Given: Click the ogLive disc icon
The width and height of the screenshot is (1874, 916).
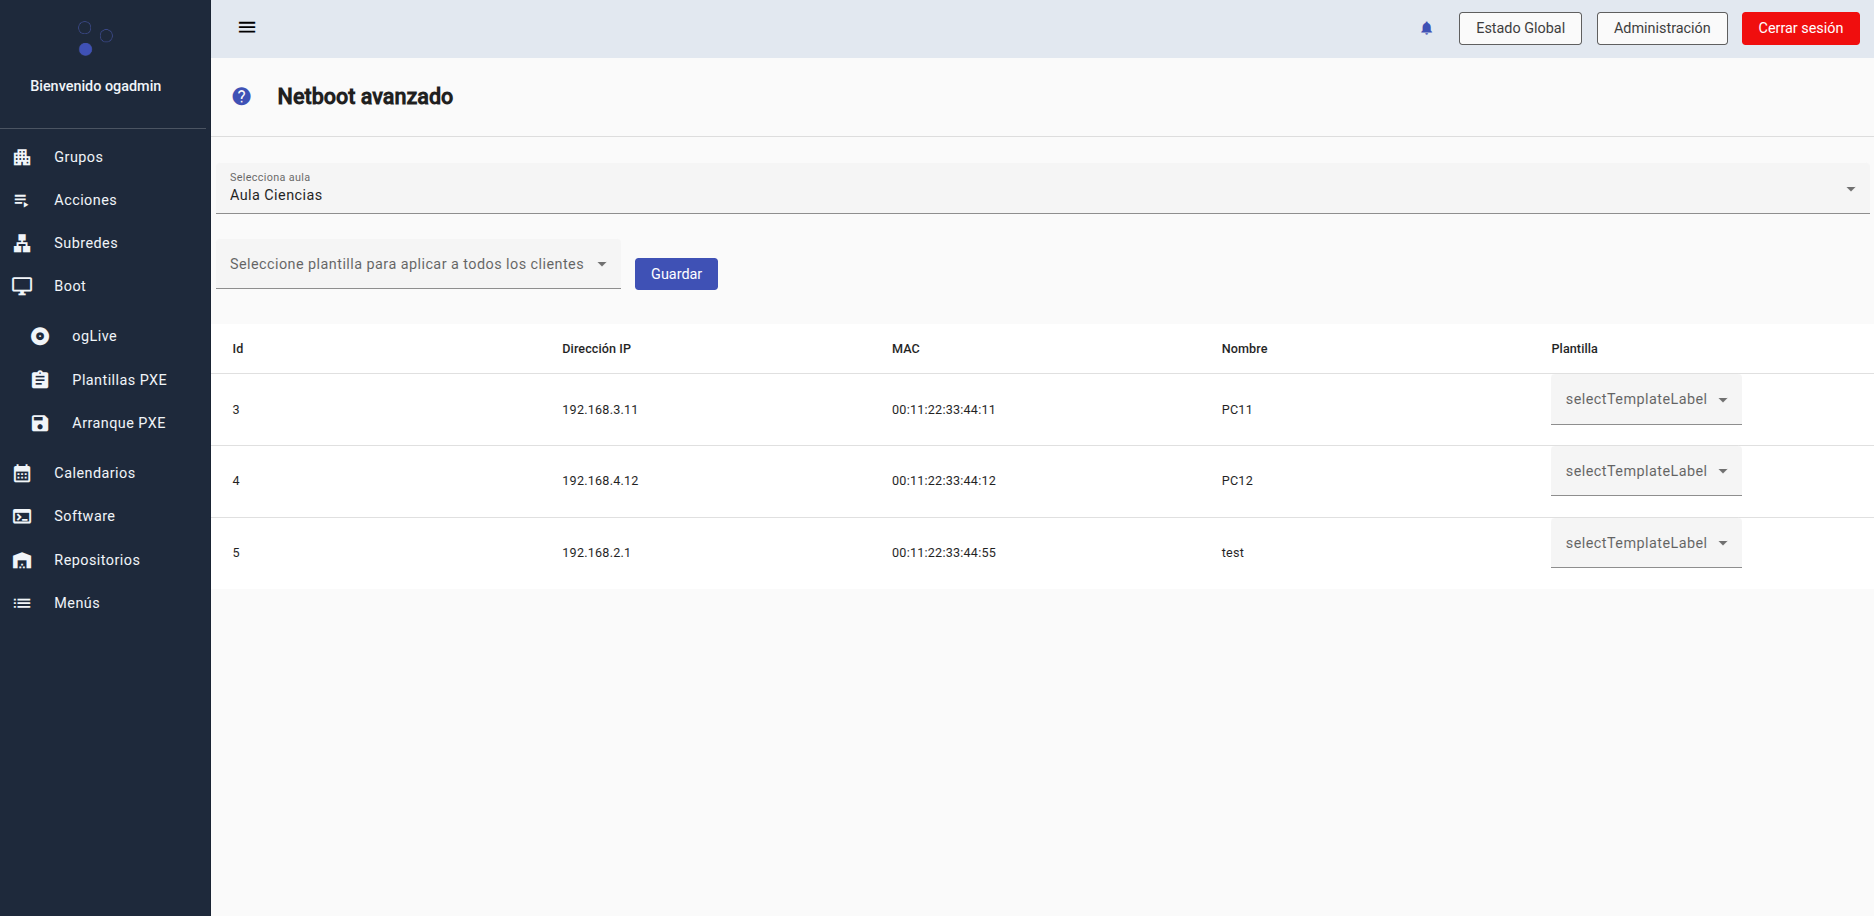Looking at the screenshot, I should 40,336.
